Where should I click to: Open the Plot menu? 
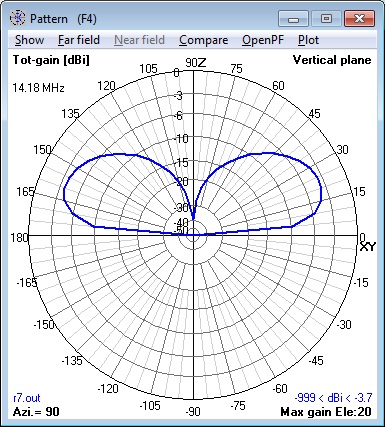(x=308, y=40)
